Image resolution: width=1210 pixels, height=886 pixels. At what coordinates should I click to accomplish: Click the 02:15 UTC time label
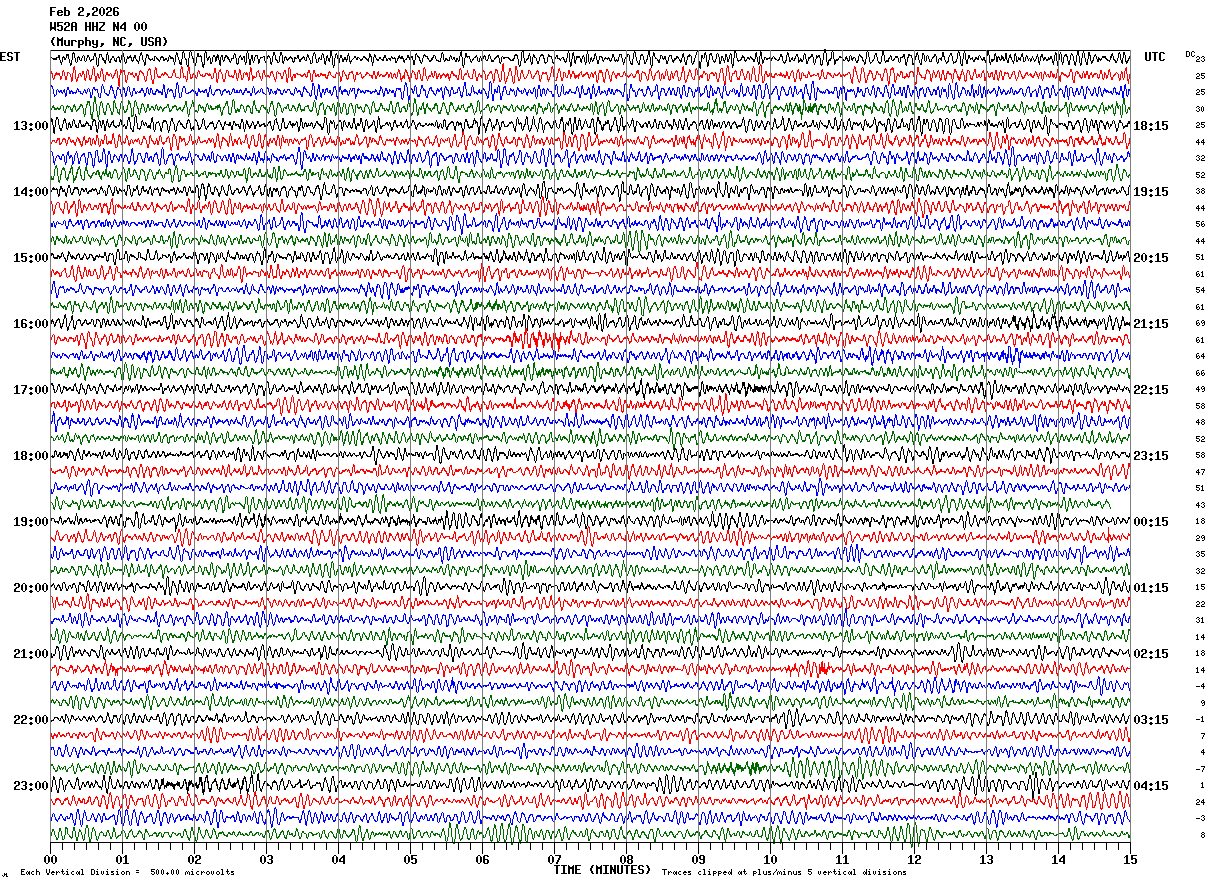(1151, 654)
